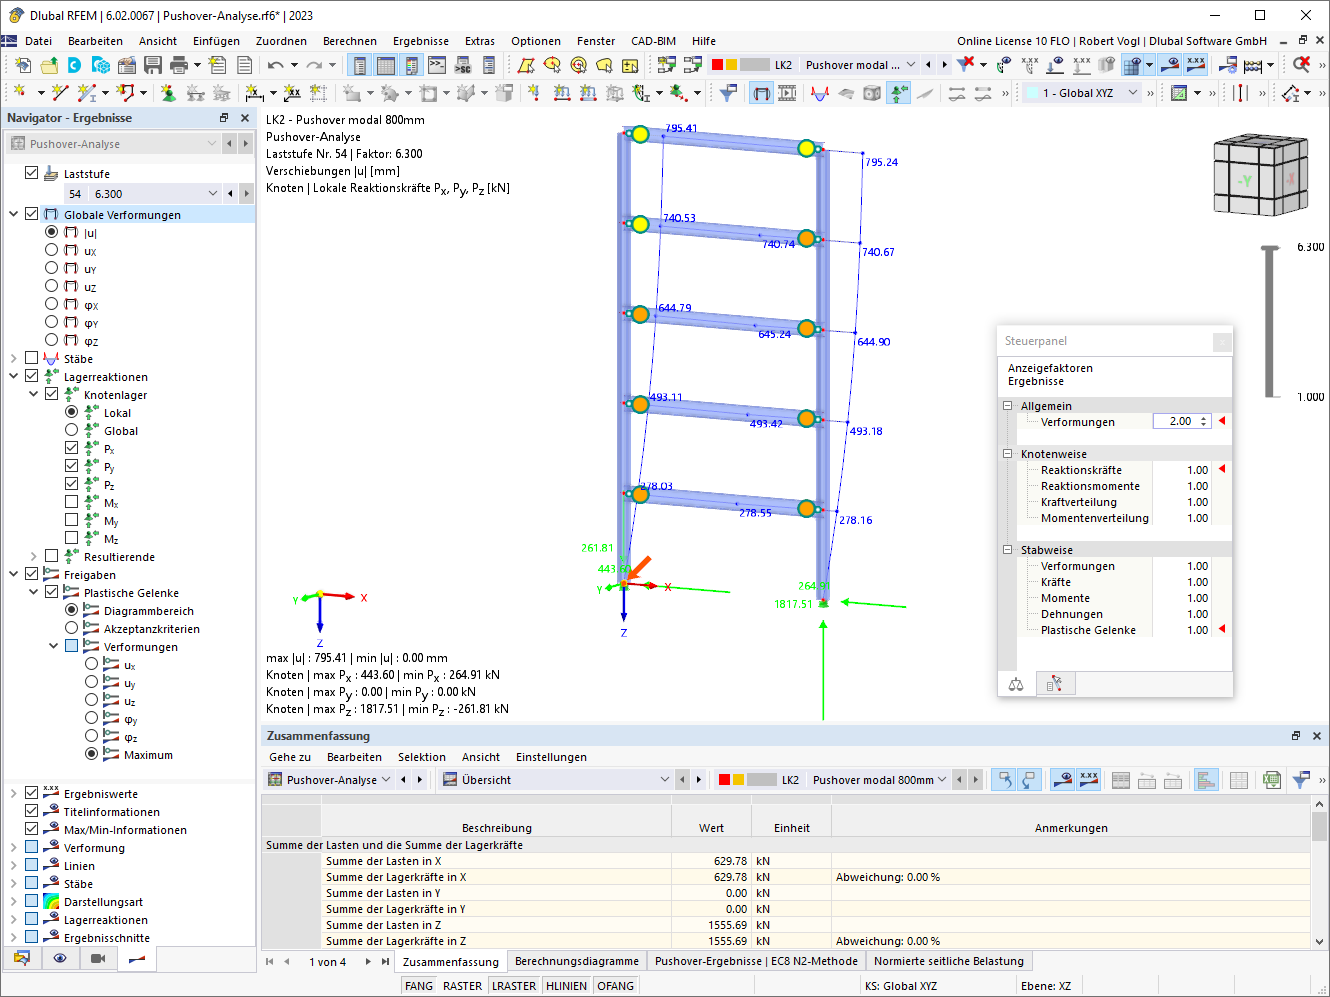Click the animation filmstrip icon
Image resolution: width=1330 pixels, height=997 pixels.
787,93
